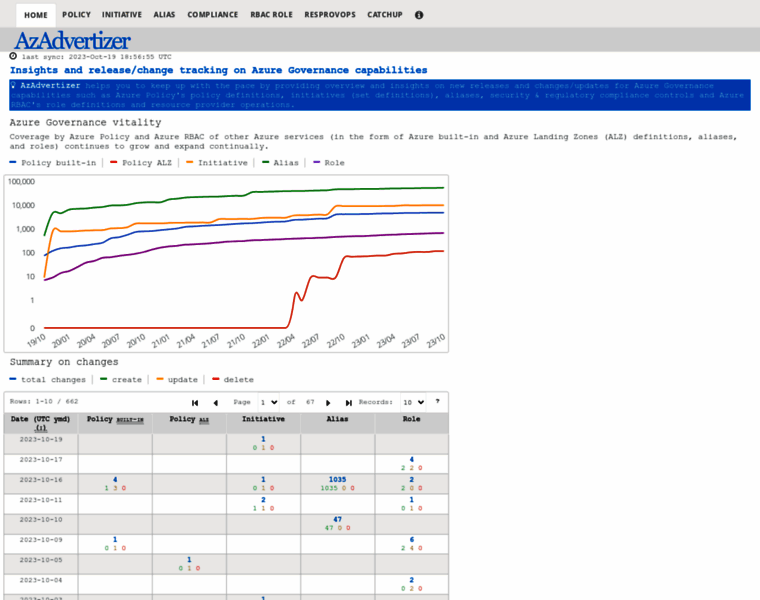
Task: Open RESPROVOPS in the navigation bar
Action: [330, 15]
